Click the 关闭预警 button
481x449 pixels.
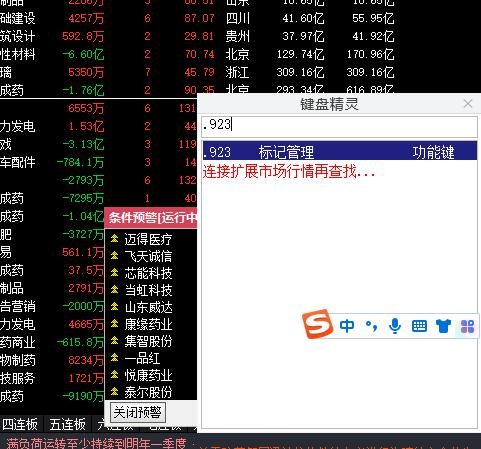[137, 412]
